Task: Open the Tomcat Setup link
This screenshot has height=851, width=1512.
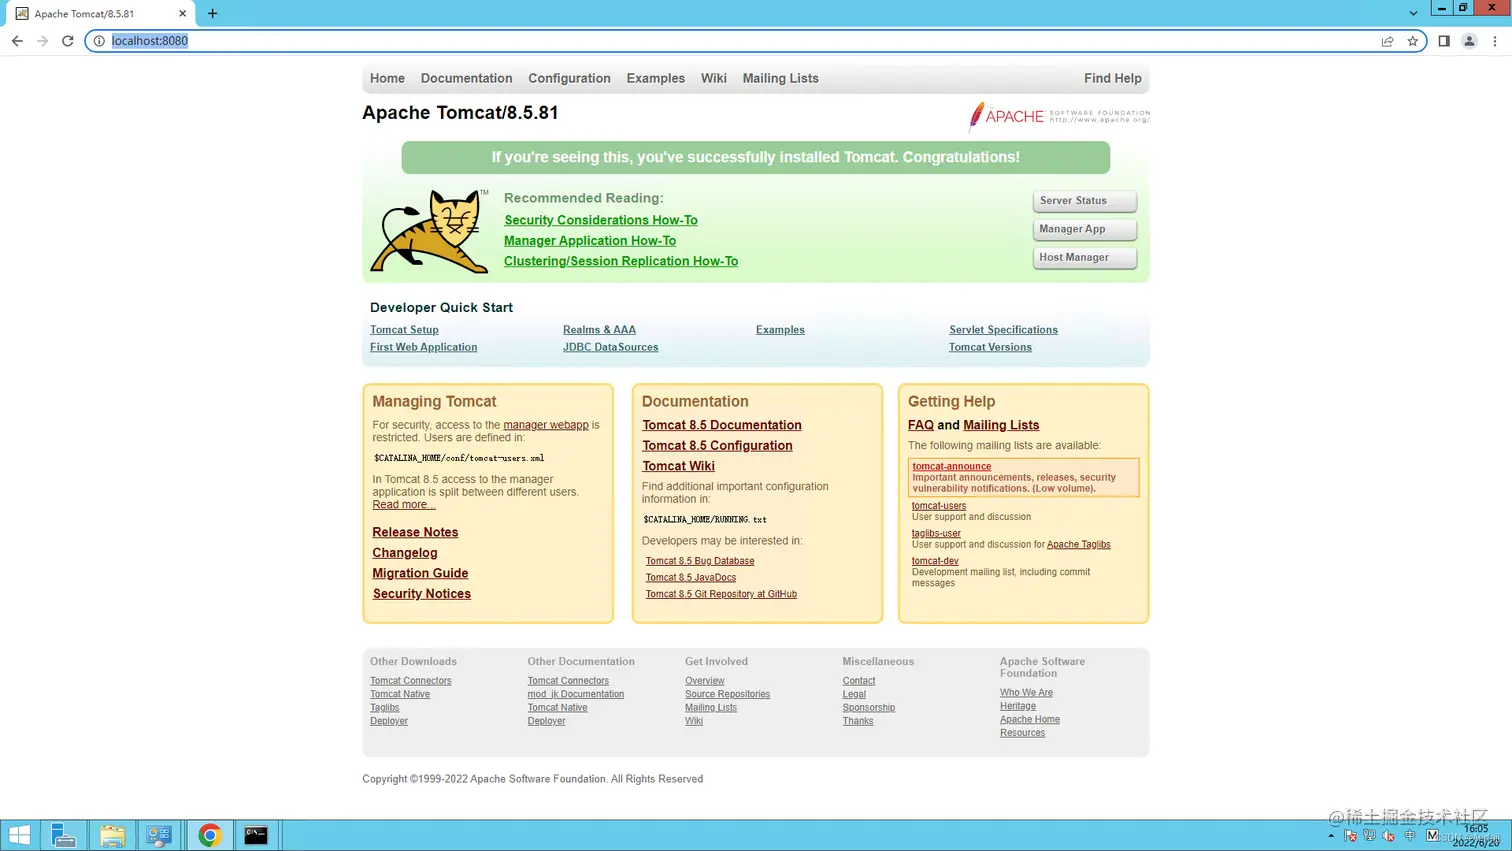Action: coord(404,330)
